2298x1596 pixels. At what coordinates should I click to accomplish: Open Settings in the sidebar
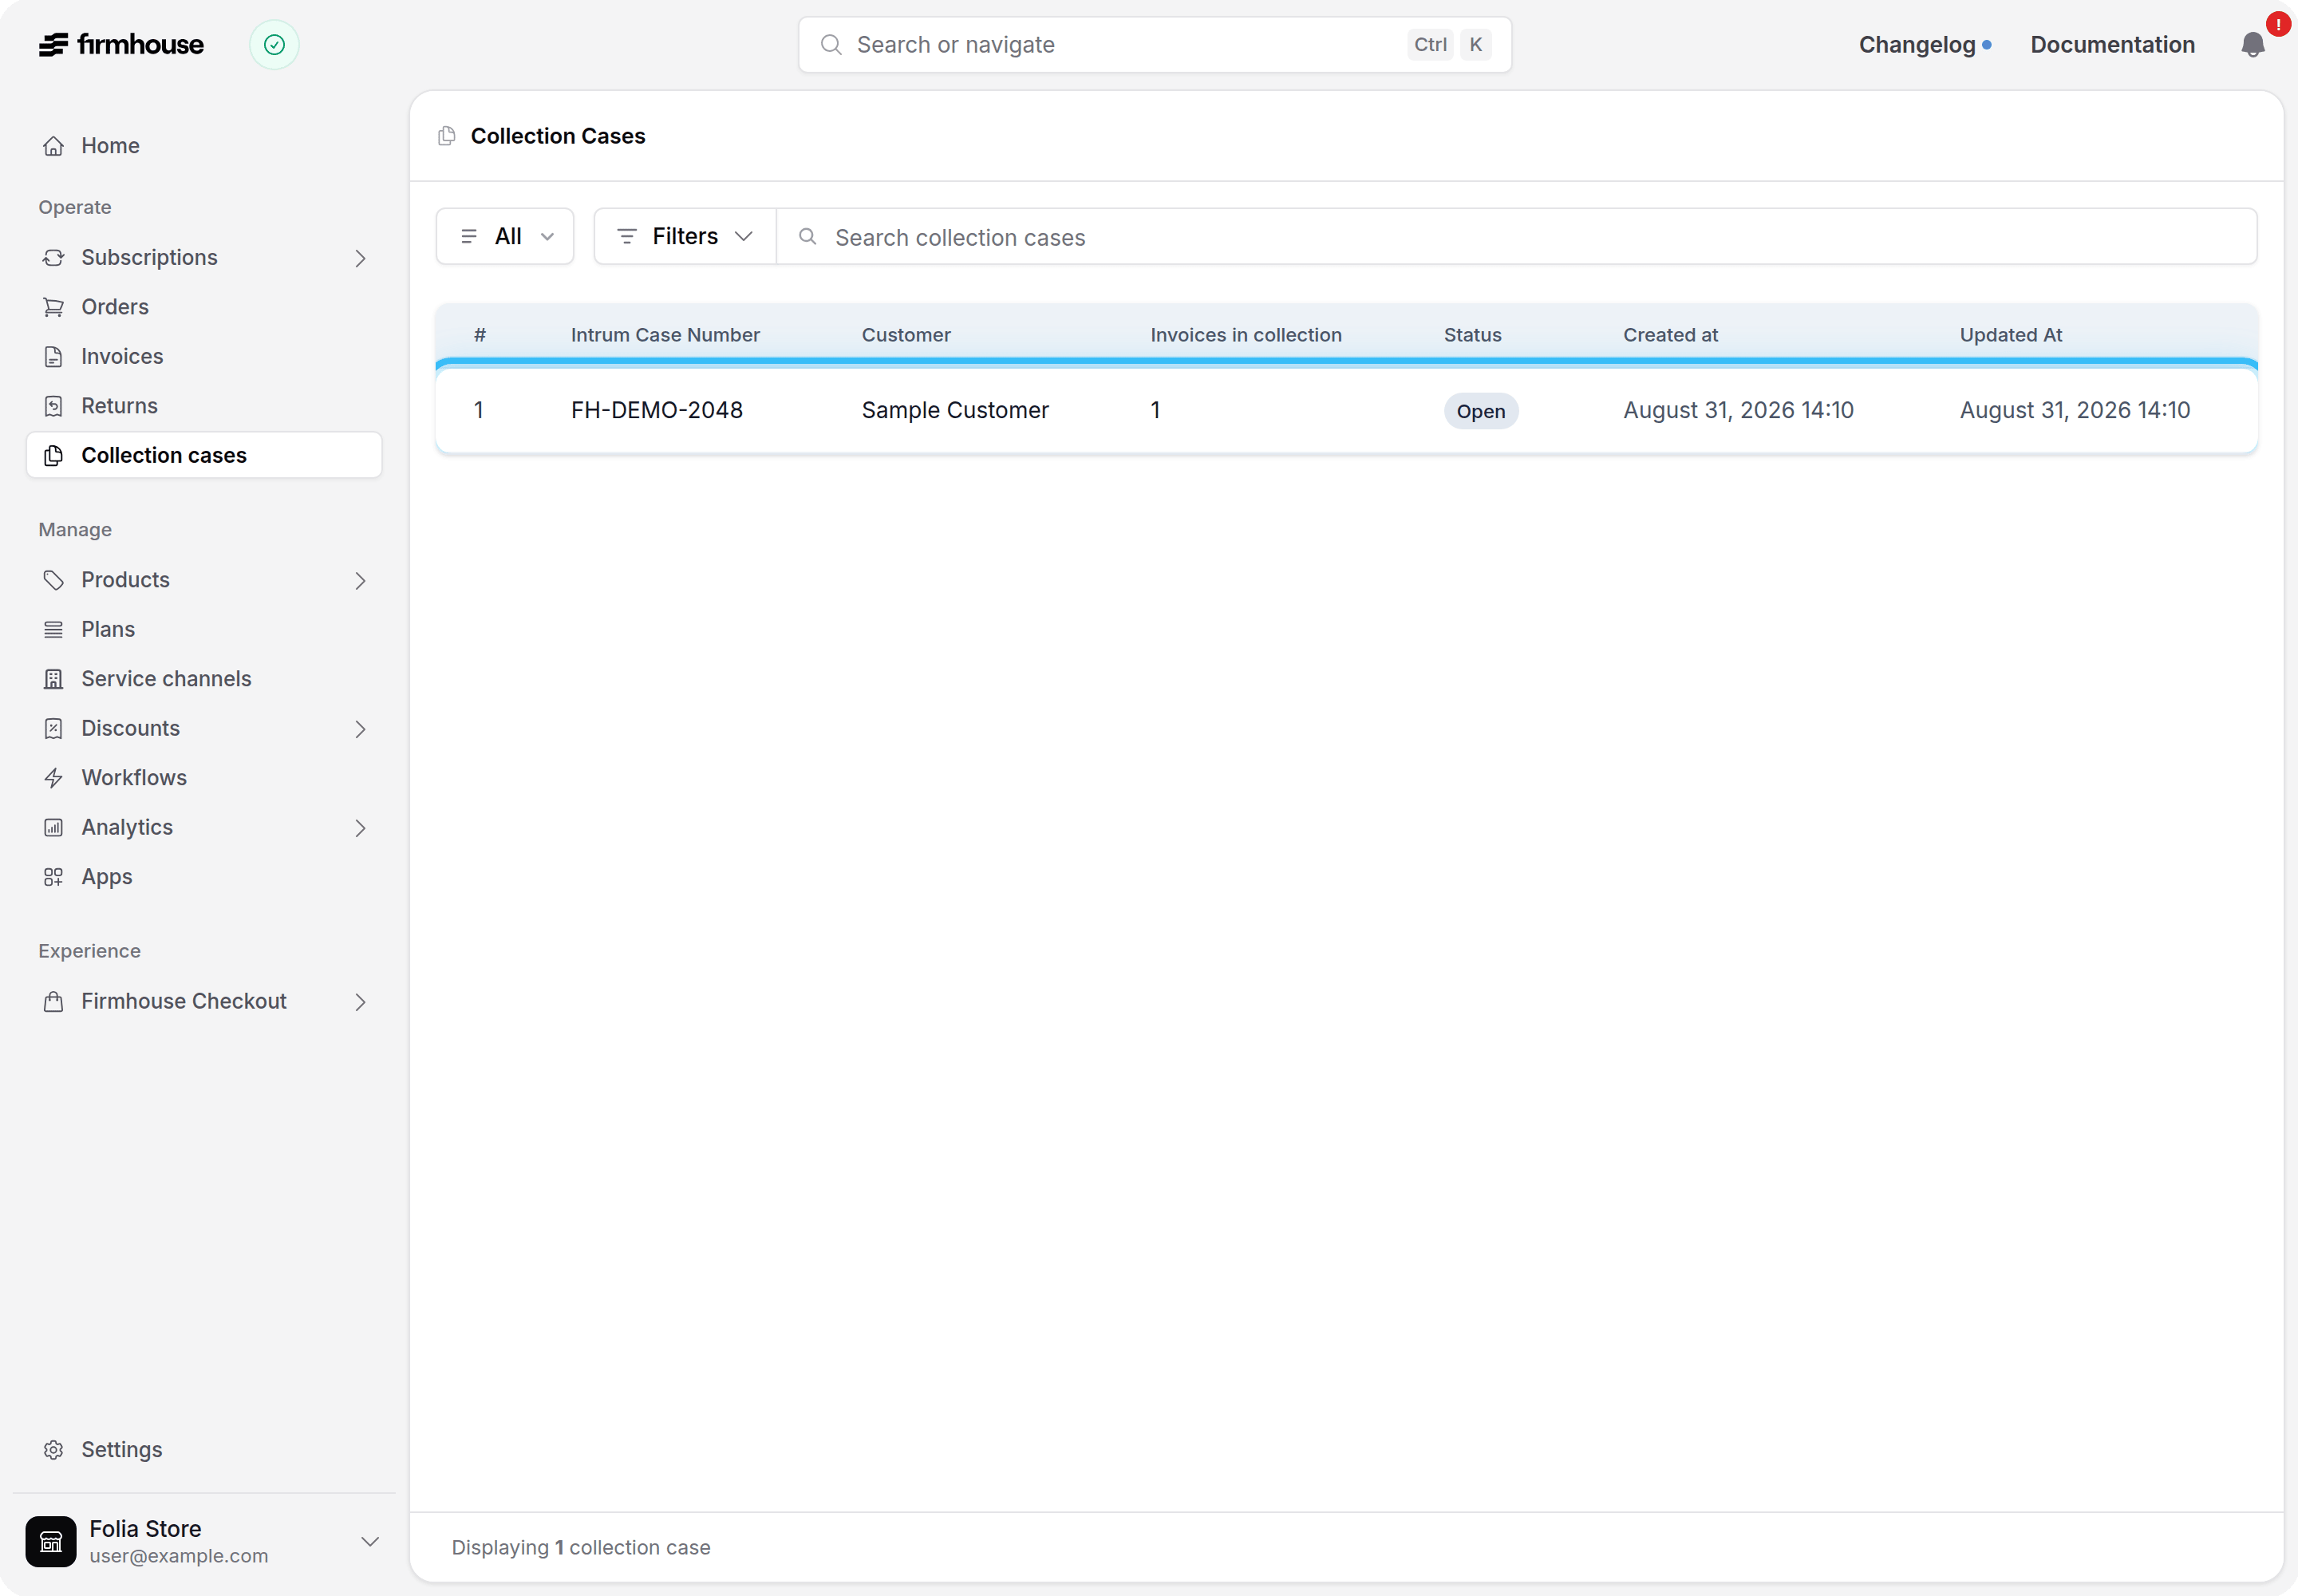click(204, 1450)
